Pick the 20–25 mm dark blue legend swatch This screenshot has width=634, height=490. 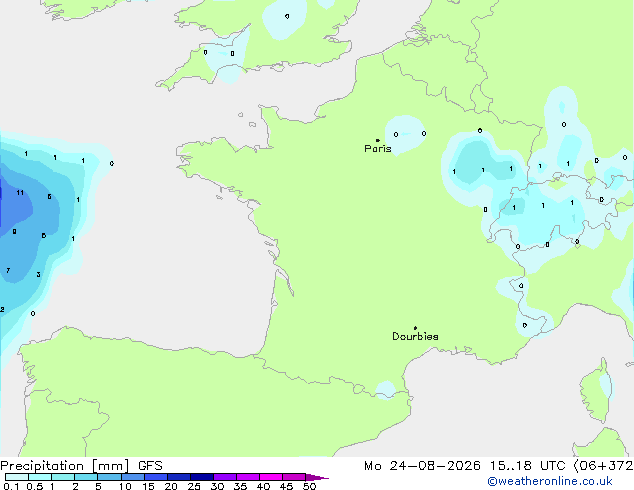(x=179, y=477)
